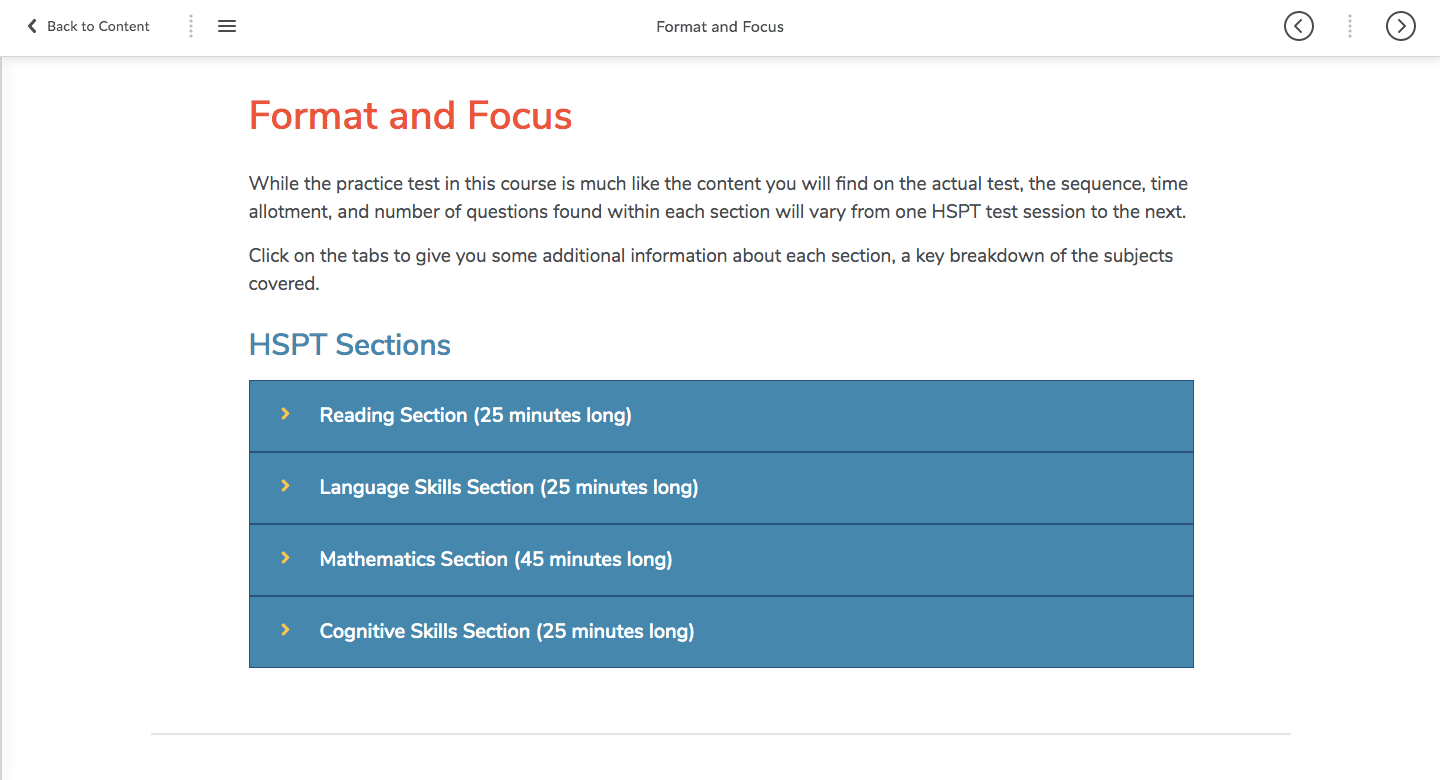Click the Format and Focus header title
The image size is (1440, 780).
pyautogui.click(x=720, y=27)
